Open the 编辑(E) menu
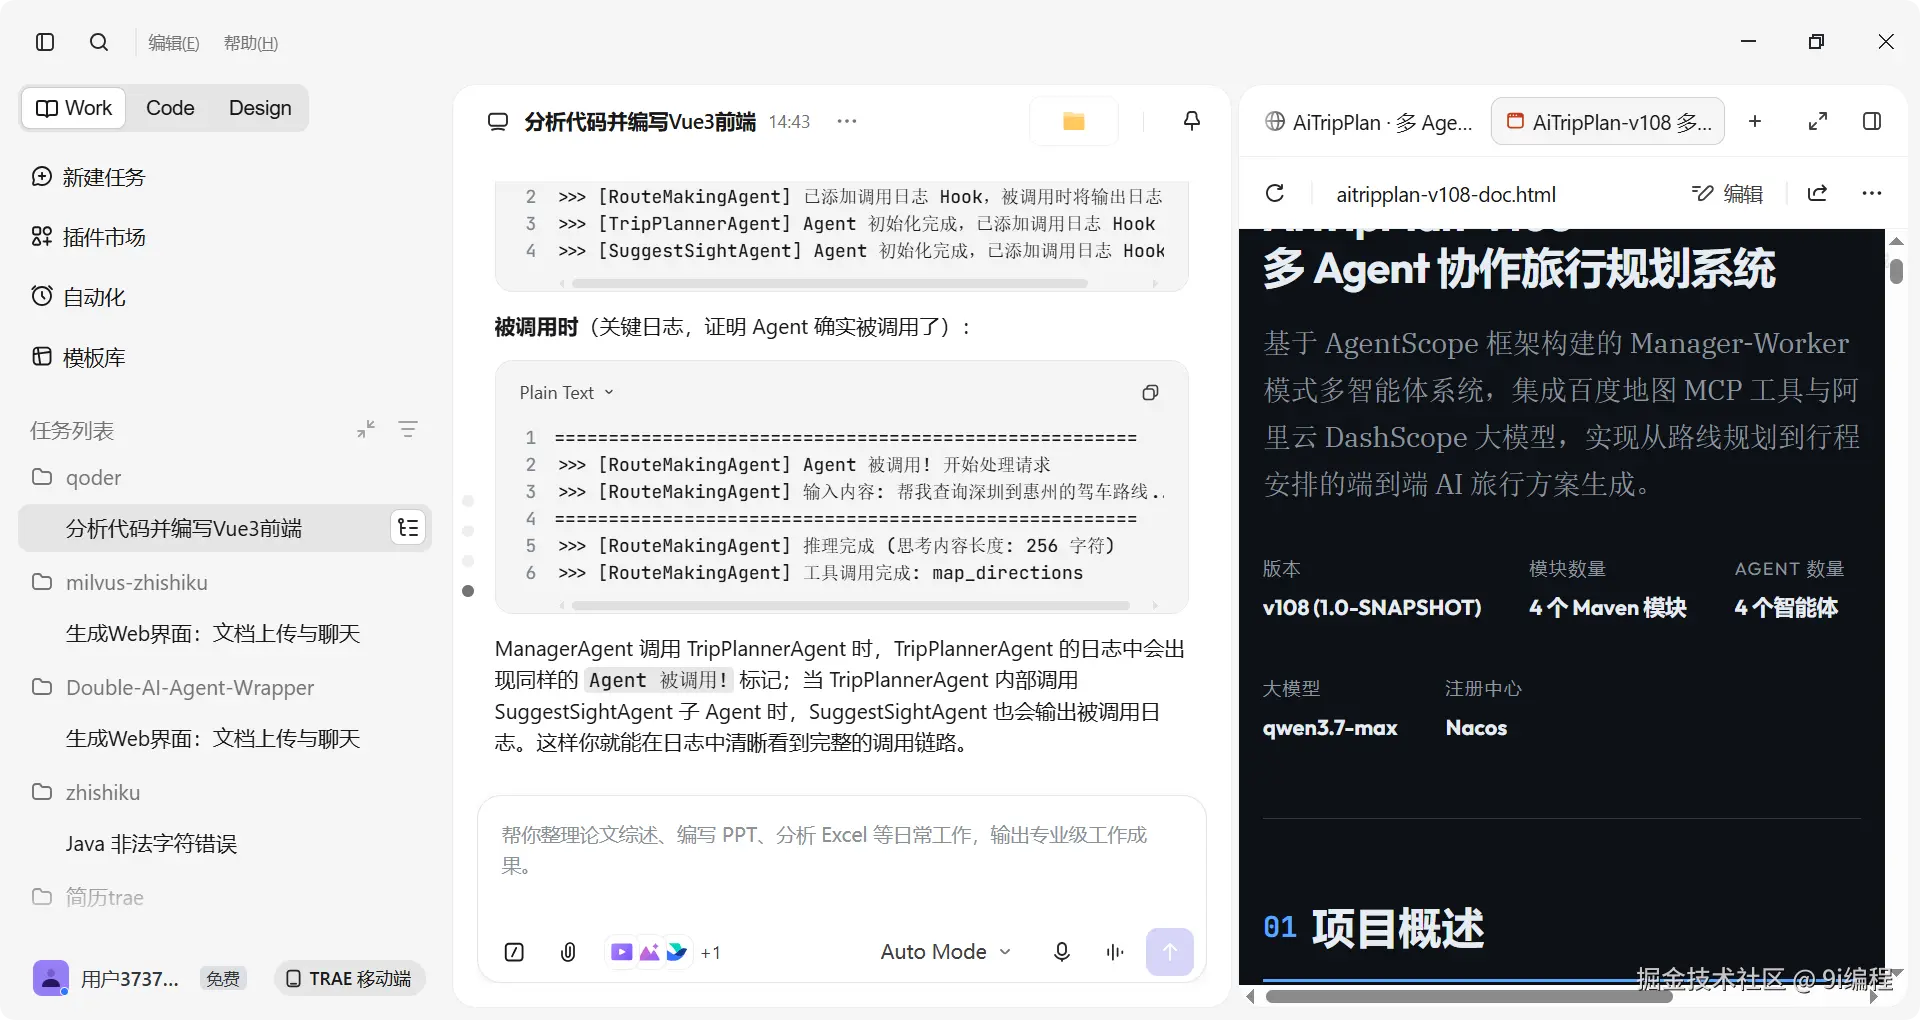Viewport: 1920px width, 1020px height. point(174,43)
